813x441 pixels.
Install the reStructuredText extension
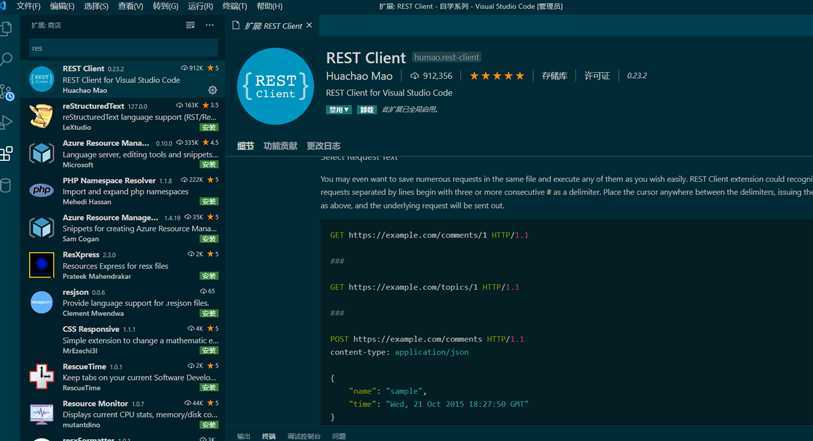tap(209, 127)
